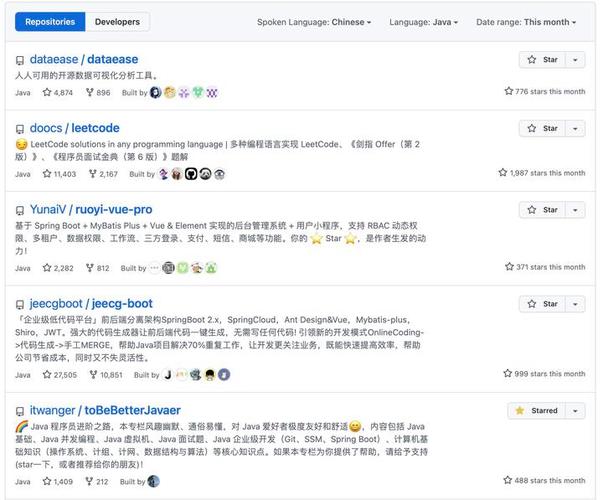The width and height of the screenshot is (603, 500).
Task: Select '371 stars this month' text
Action: tap(550, 267)
